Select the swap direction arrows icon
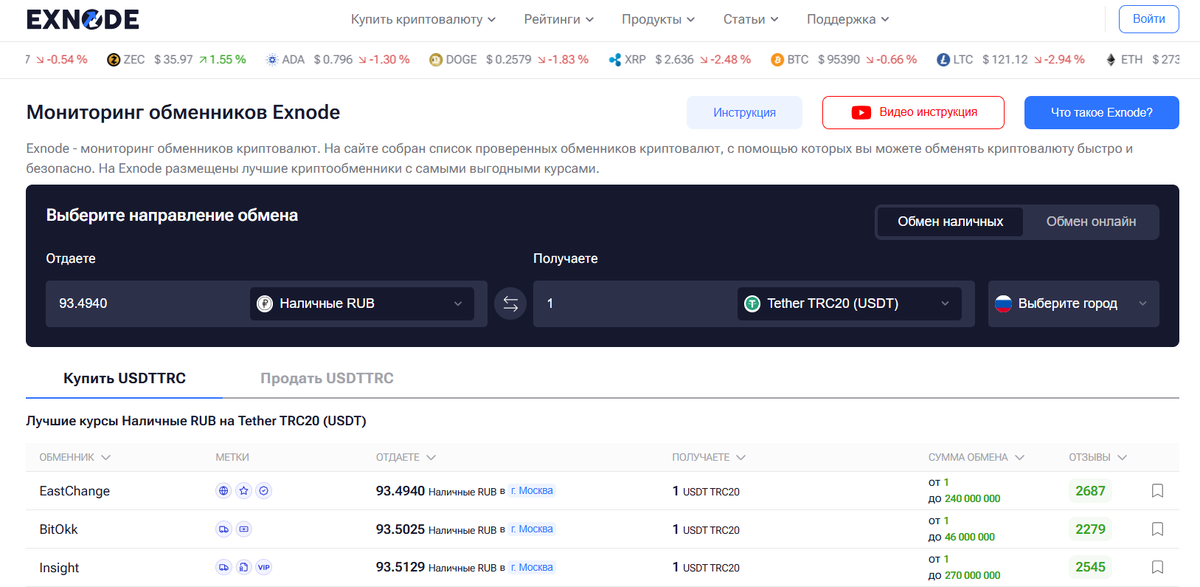 point(510,303)
